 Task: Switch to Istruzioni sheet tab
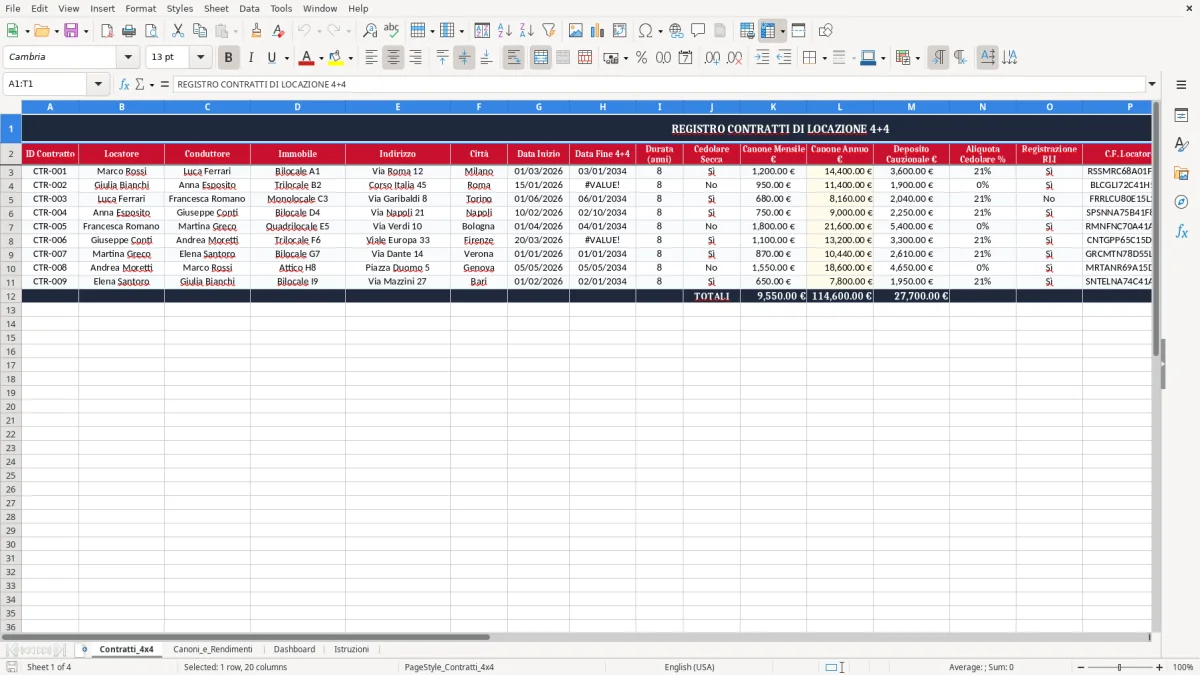(351, 650)
